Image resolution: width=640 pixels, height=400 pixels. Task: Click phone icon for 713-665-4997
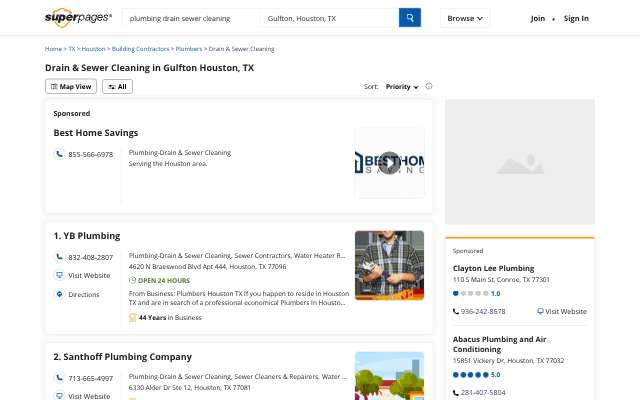coord(60,378)
